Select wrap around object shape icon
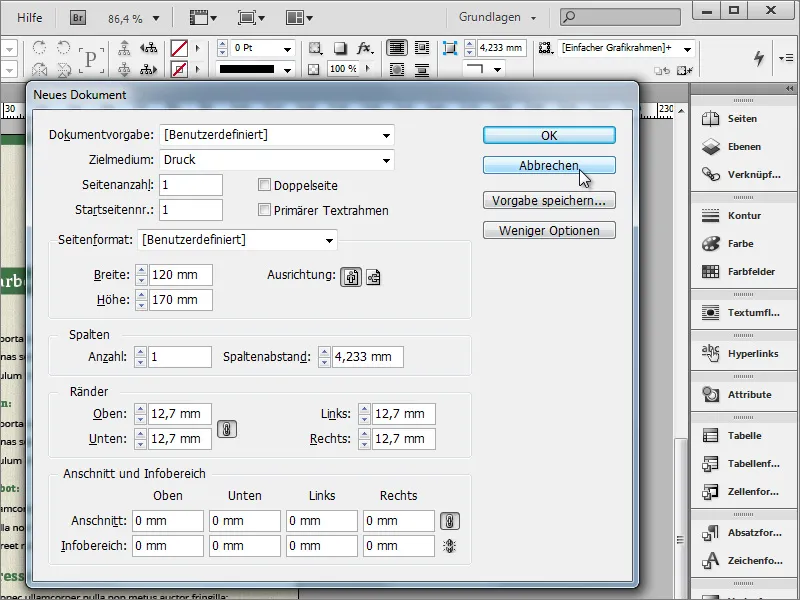Viewport: 800px width, 600px height. click(x=396, y=69)
